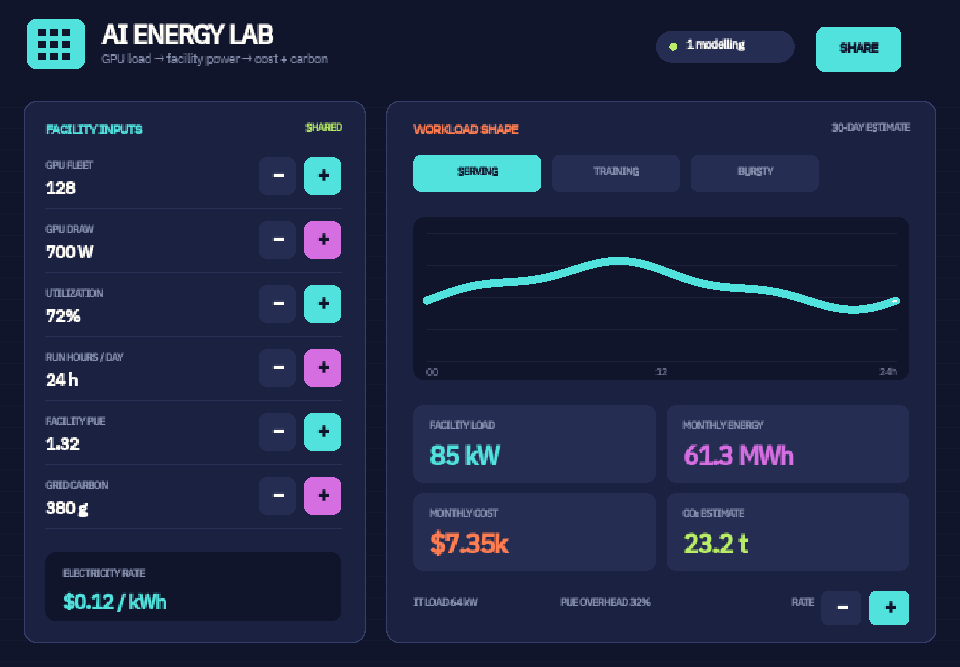Click the Monthly Energy 61.3 MWh card
Viewport: 960px width, 667px height.
click(x=788, y=444)
